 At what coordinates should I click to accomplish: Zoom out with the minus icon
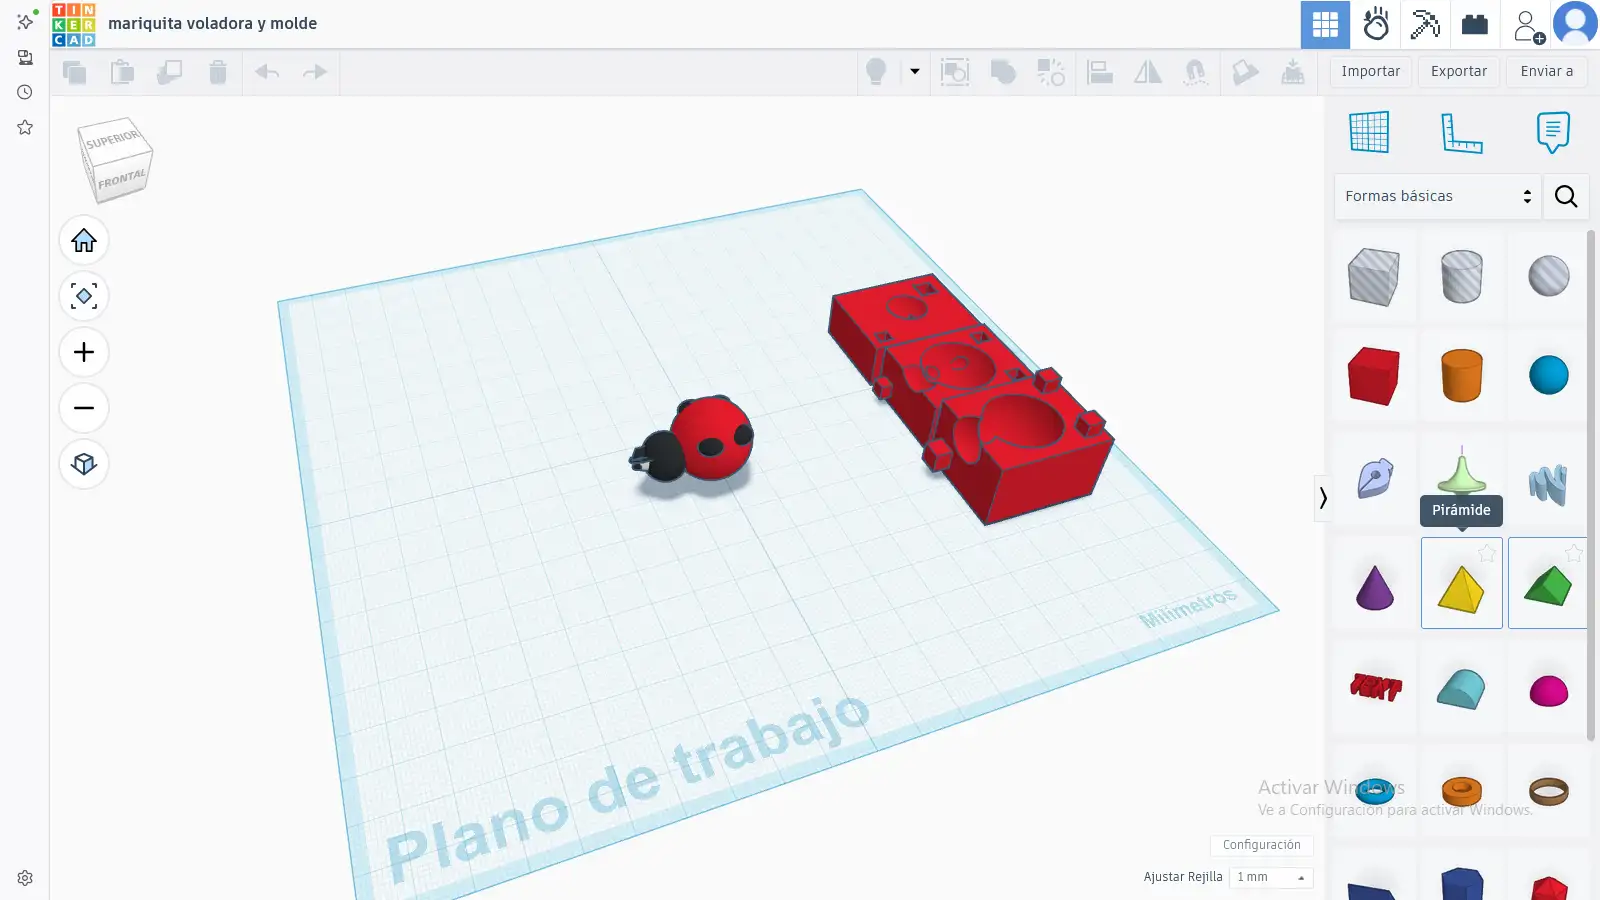click(x=84, y=408)
